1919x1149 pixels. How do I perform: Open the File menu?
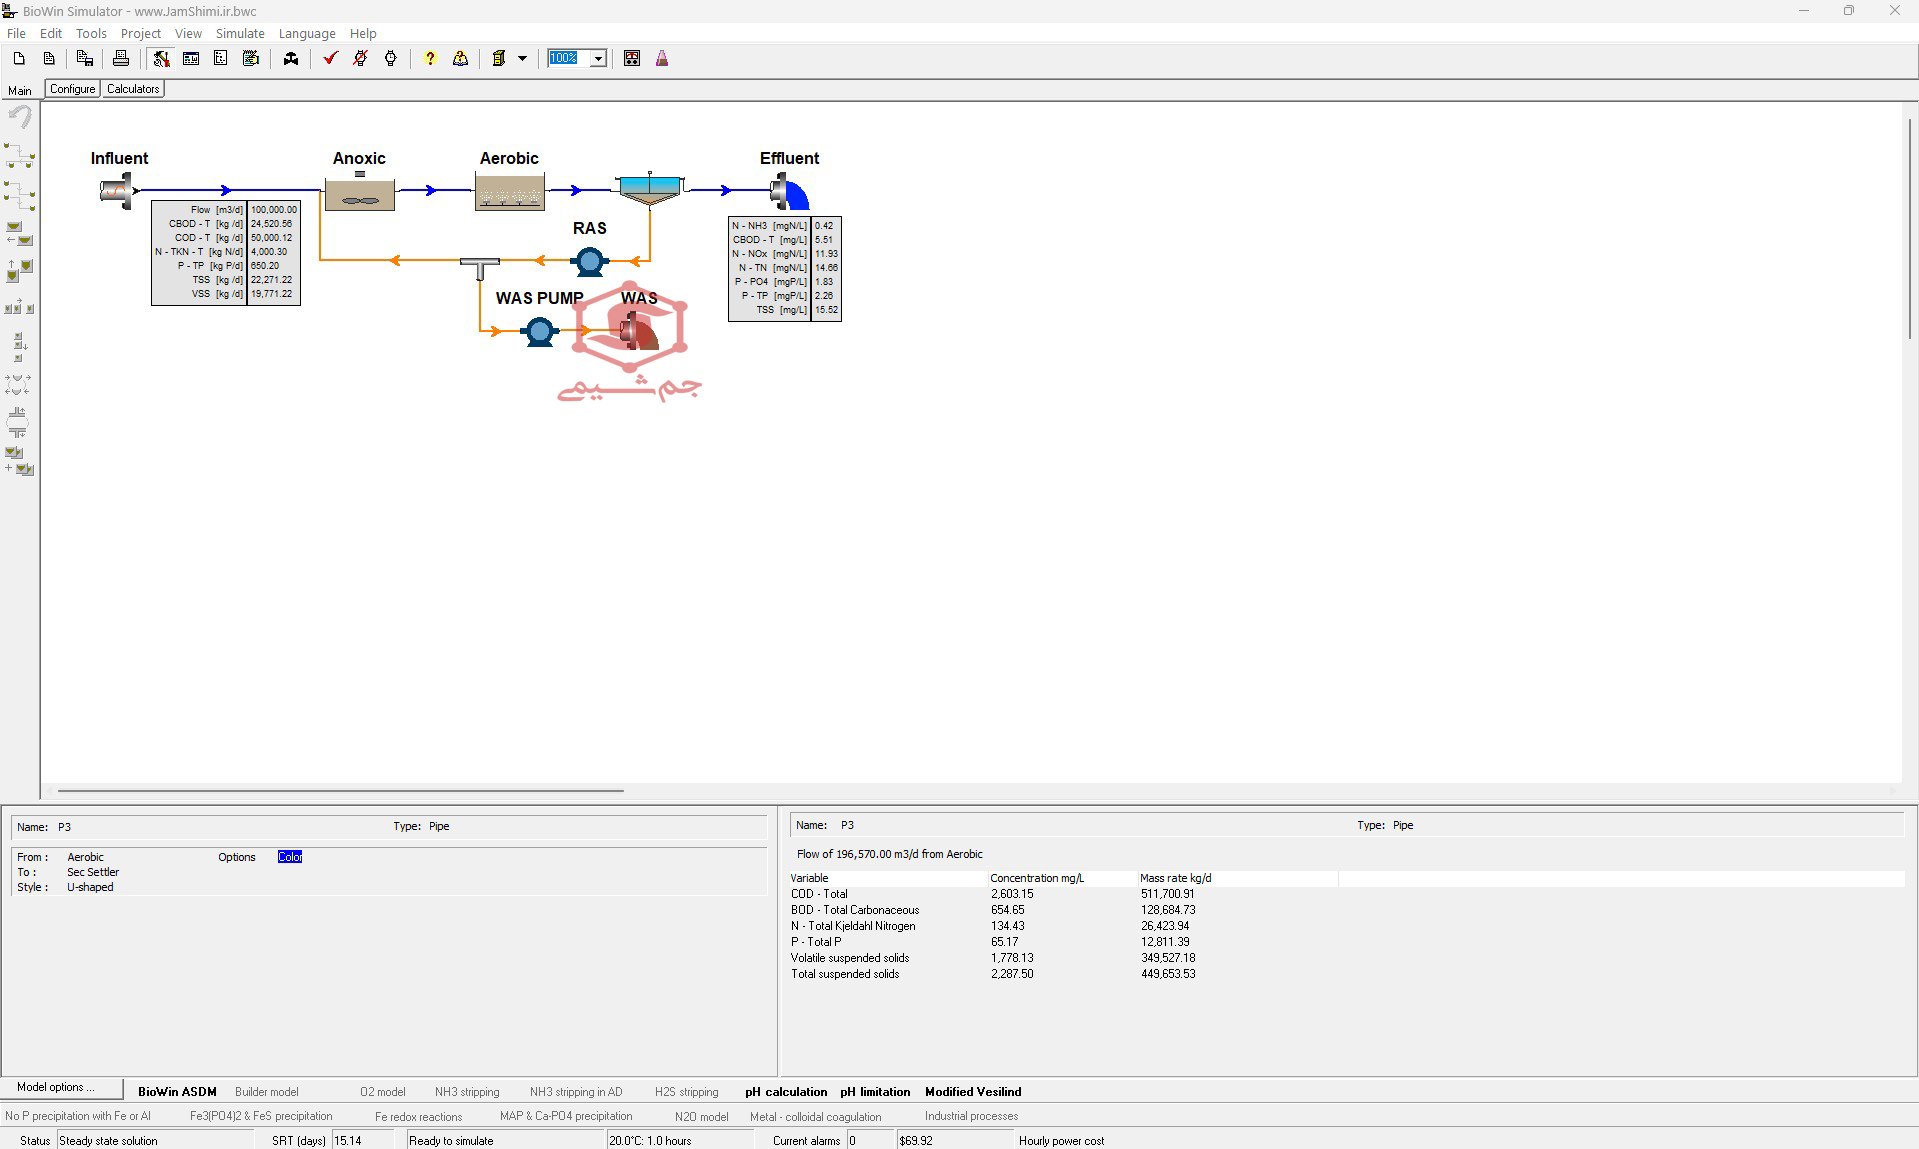[16, 33]
